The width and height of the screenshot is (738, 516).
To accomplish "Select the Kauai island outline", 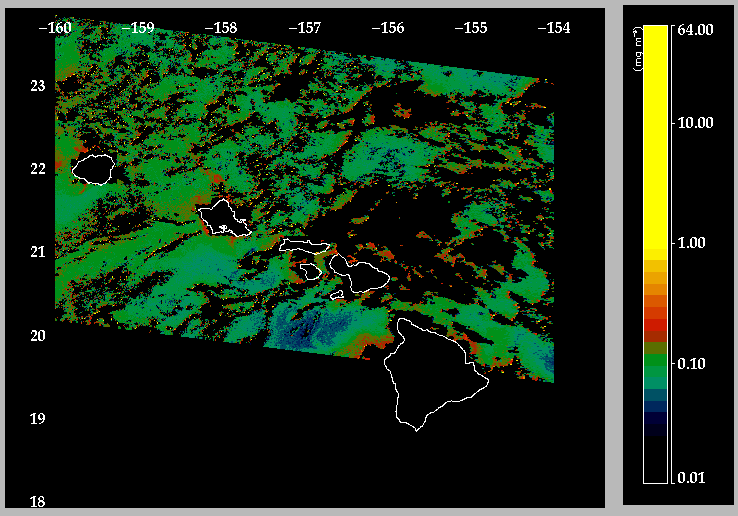I will pos(93,169).
